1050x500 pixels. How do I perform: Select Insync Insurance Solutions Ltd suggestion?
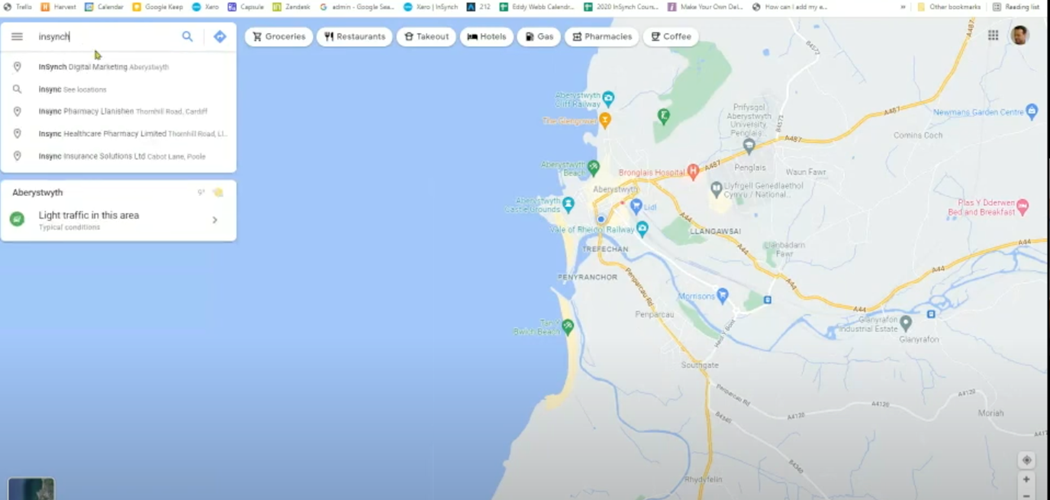pyautogui.click(x=122, y=156)
